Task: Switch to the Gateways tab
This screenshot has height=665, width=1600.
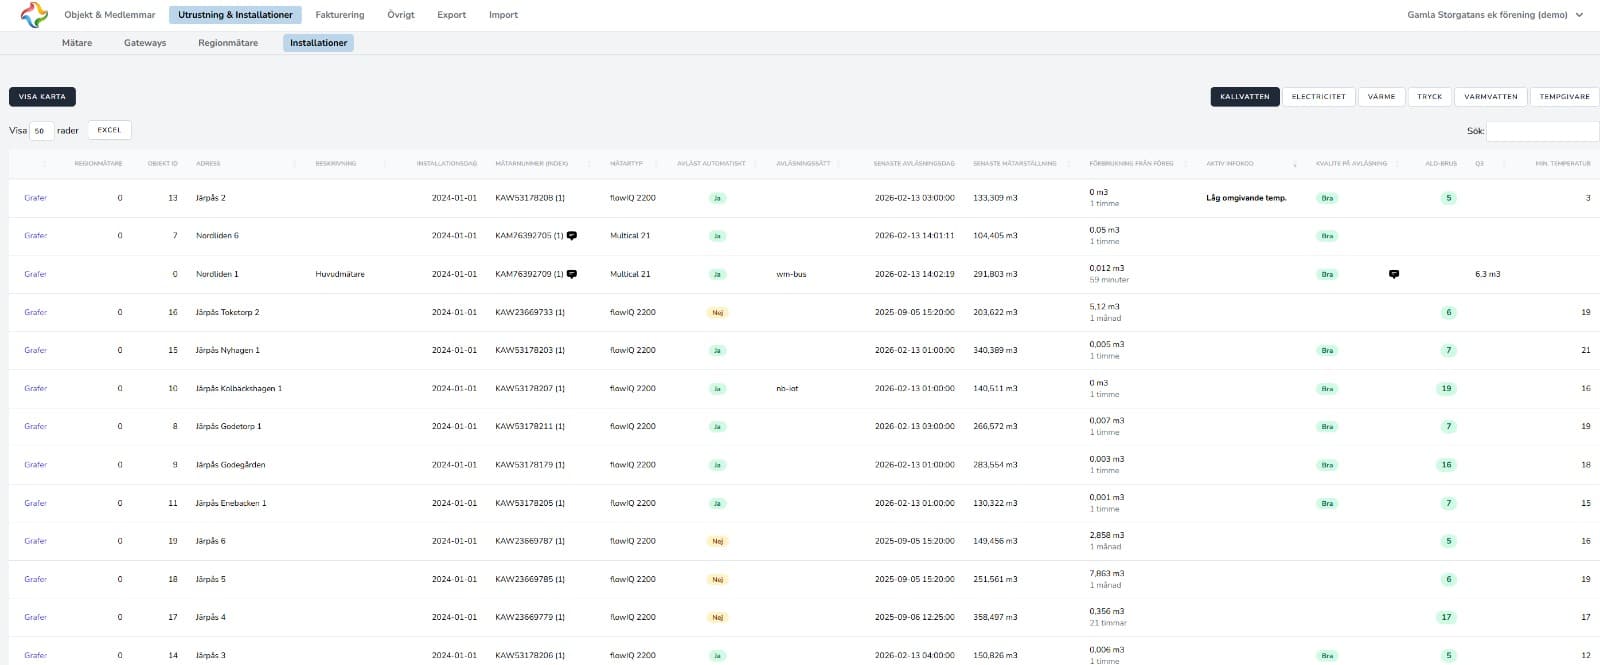Action: tap(145, 43)
